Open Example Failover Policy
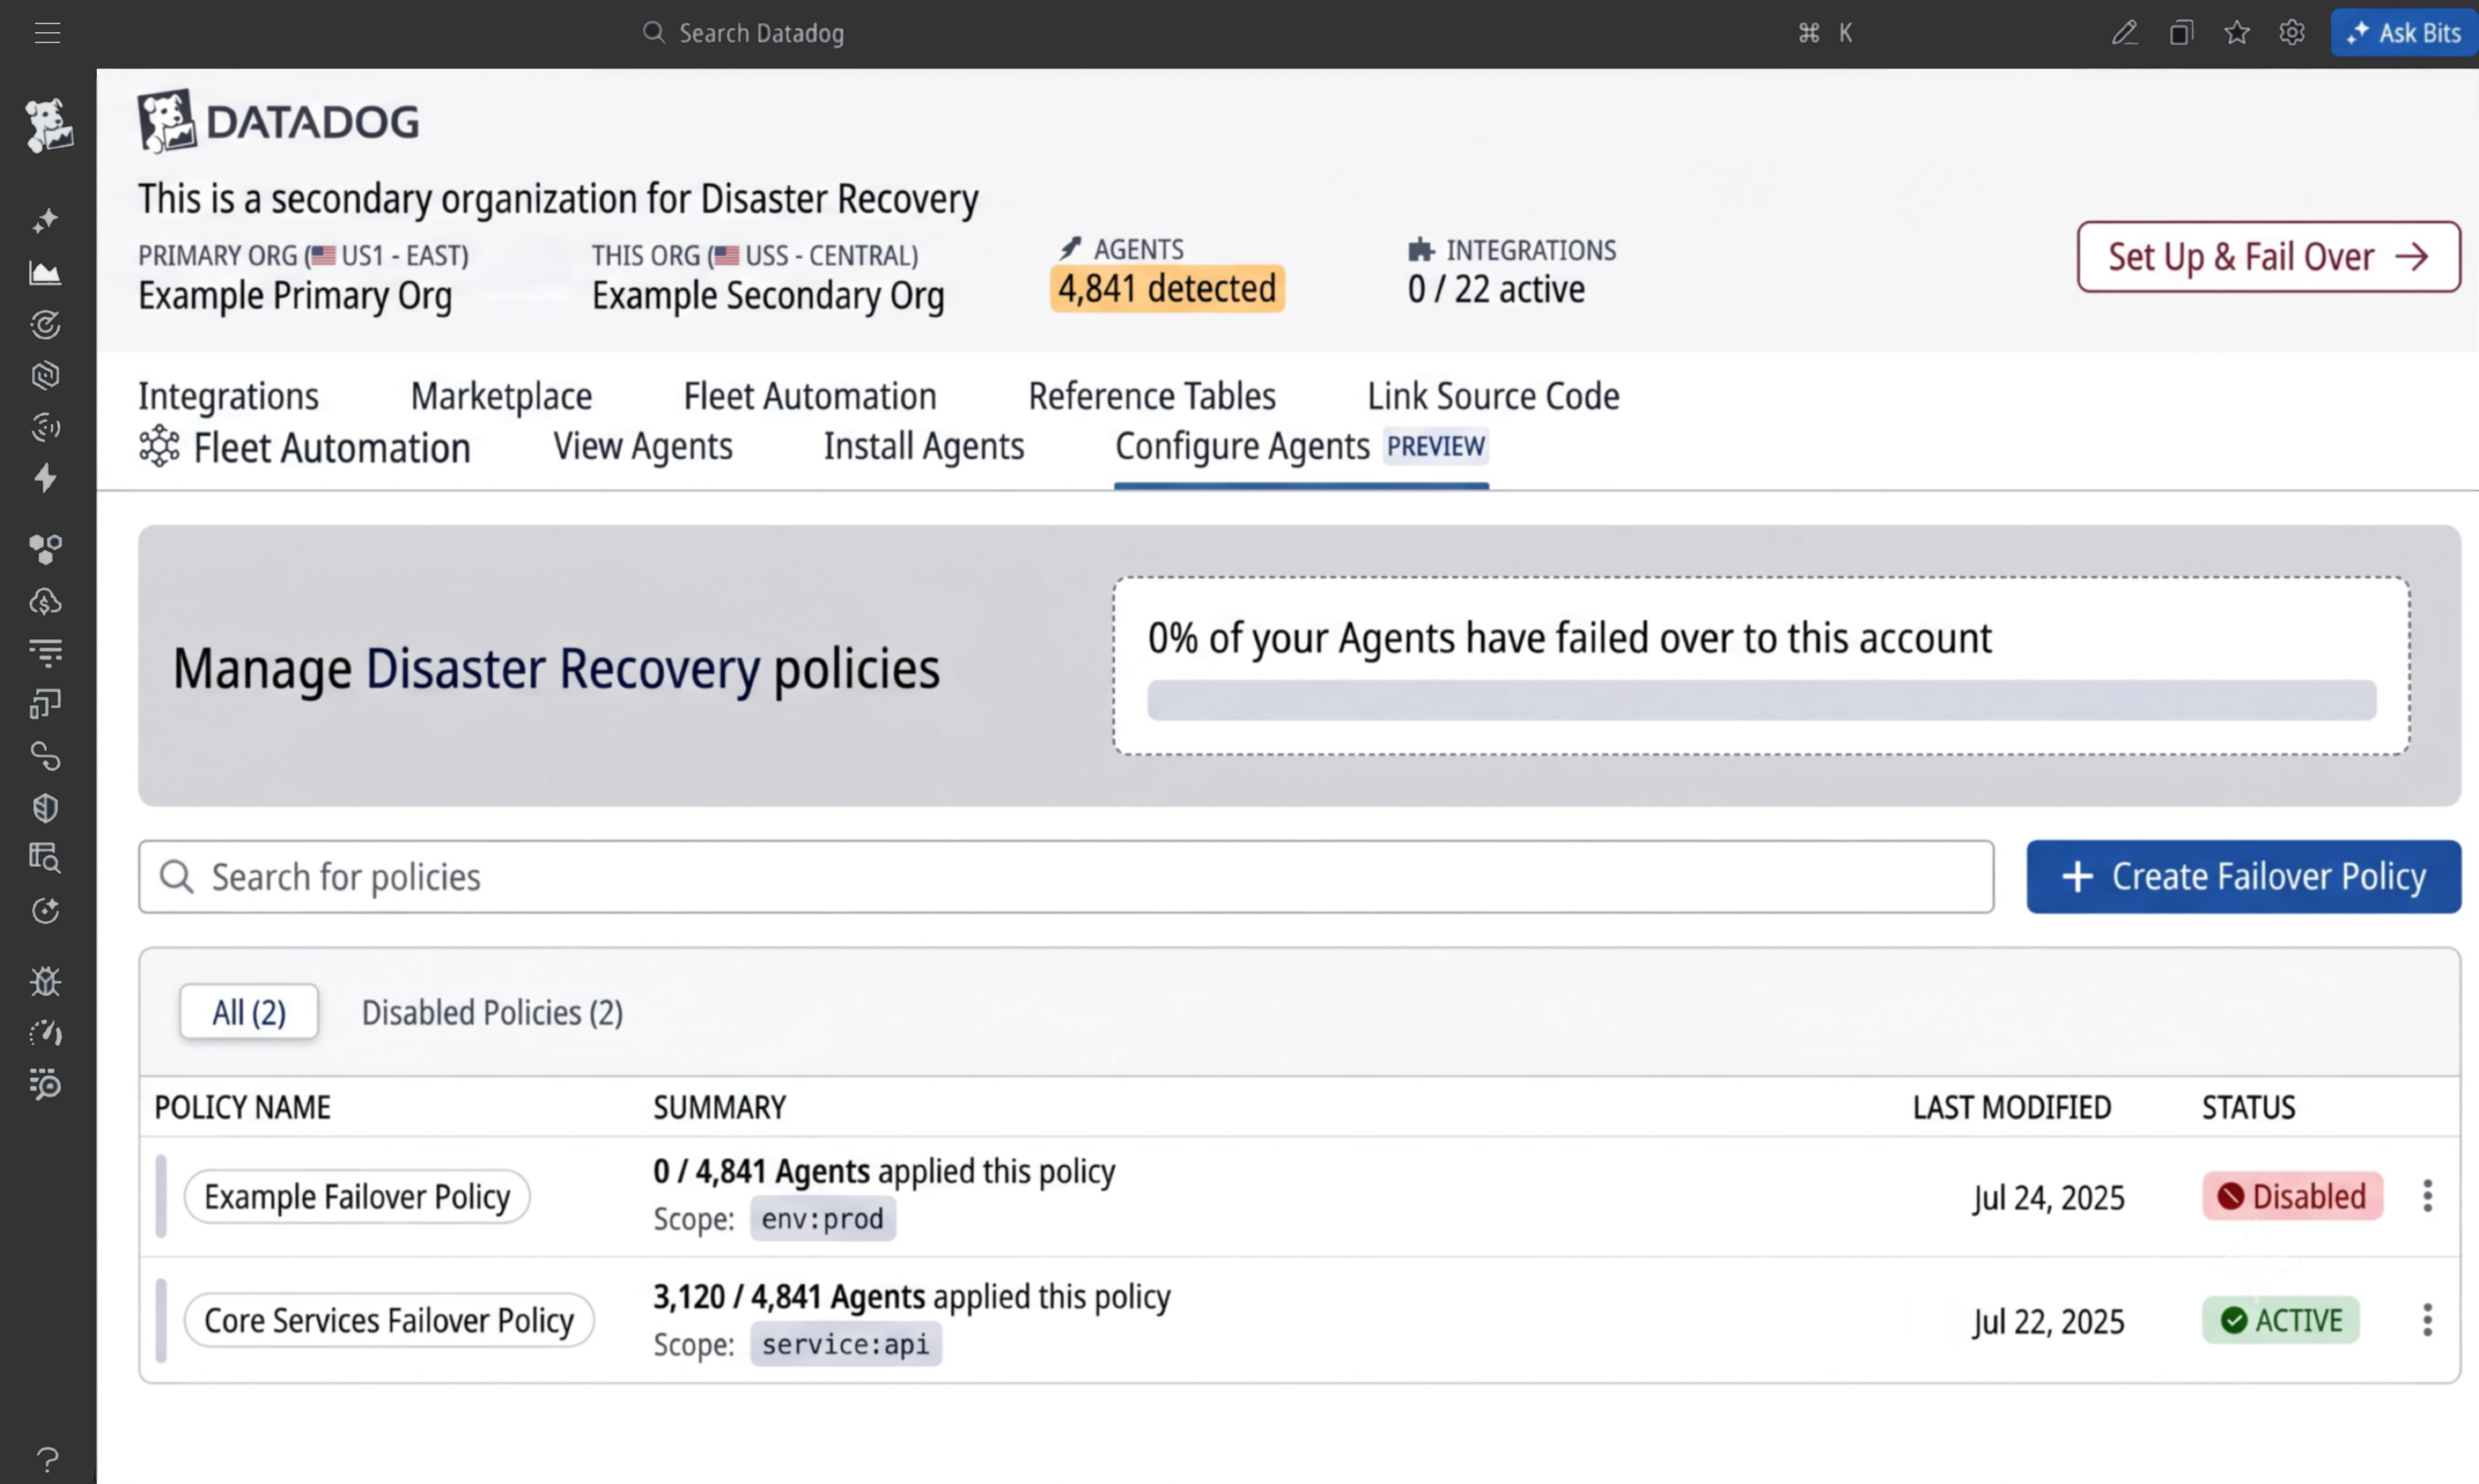This screenshot has height=1484, width=2479. click(357, 1196)
